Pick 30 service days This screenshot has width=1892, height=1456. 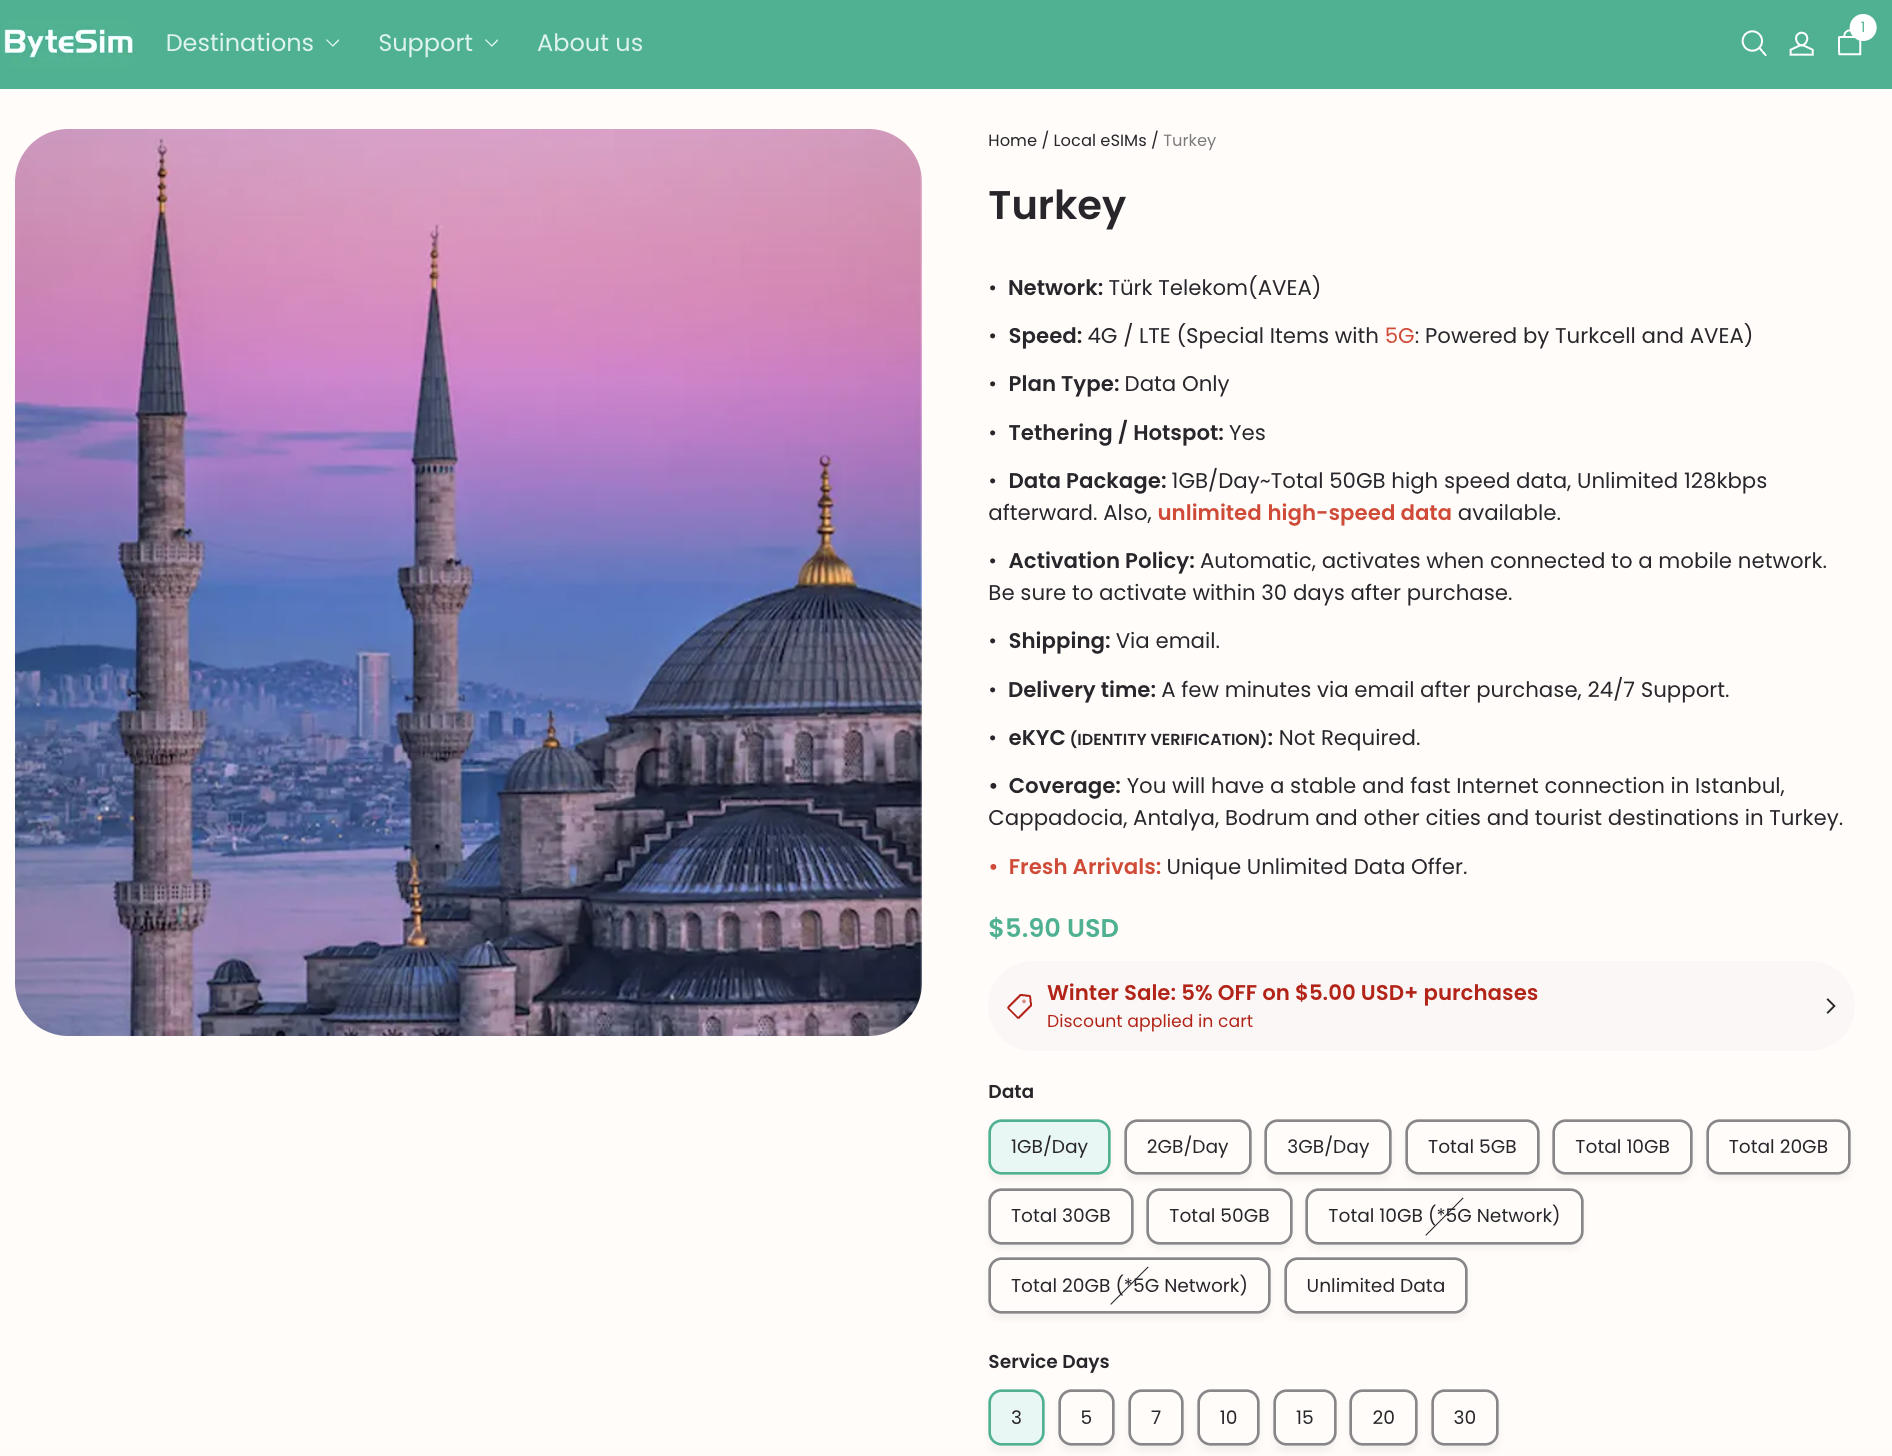[1464, 1418]
